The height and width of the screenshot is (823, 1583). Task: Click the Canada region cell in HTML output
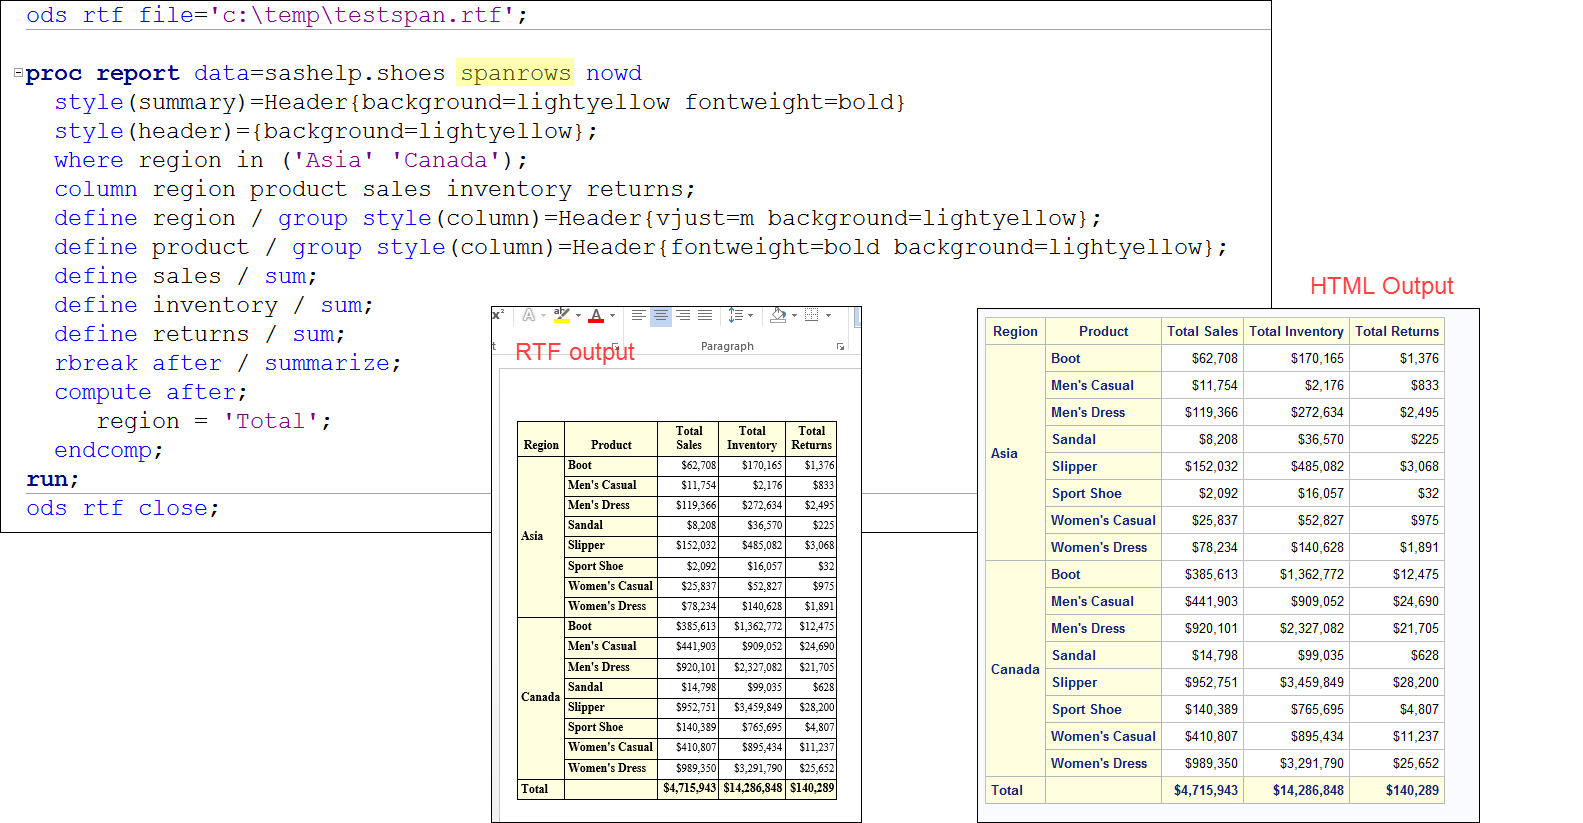point(1015,669)
